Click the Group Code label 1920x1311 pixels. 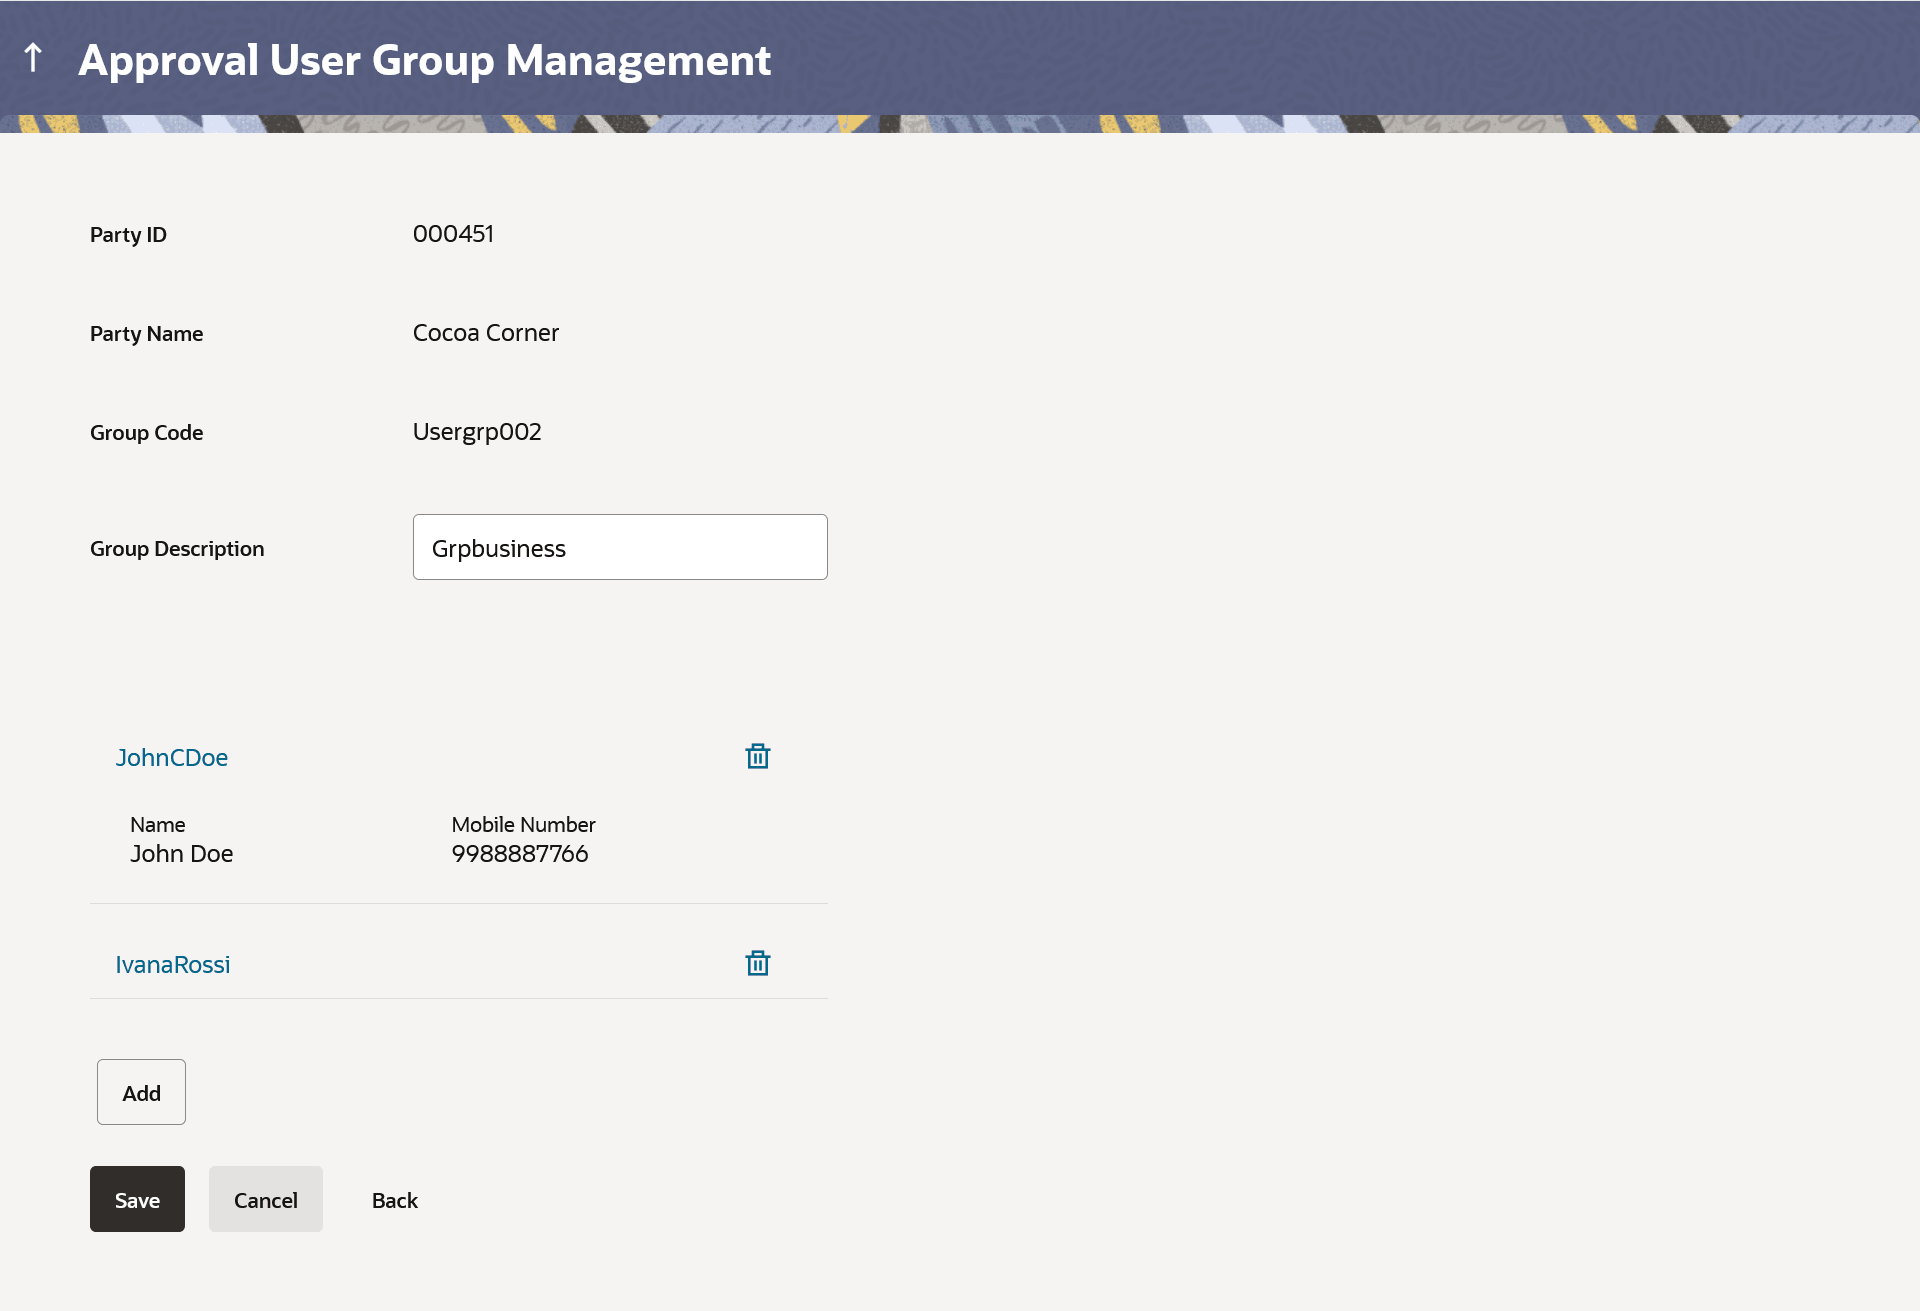point(146,433)
